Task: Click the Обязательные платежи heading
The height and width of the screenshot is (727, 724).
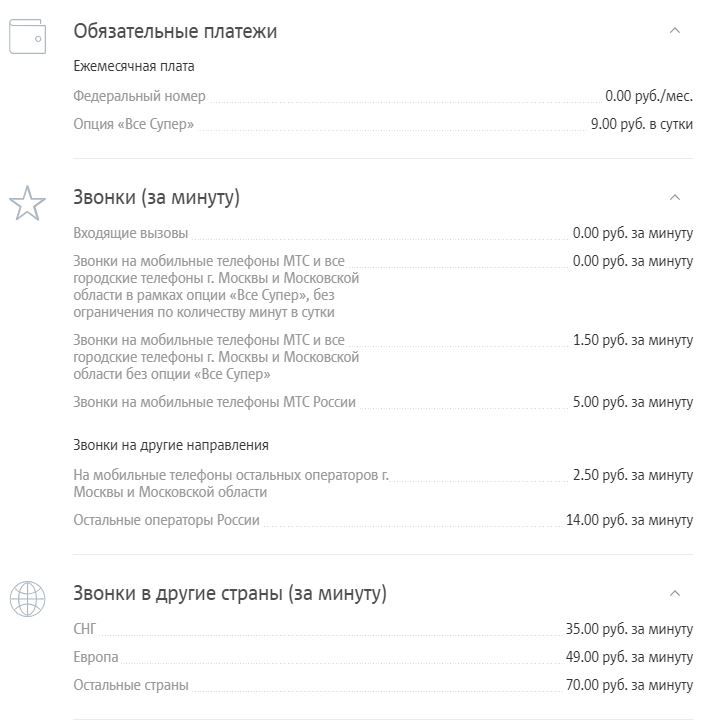Action: tap(175, 31)
